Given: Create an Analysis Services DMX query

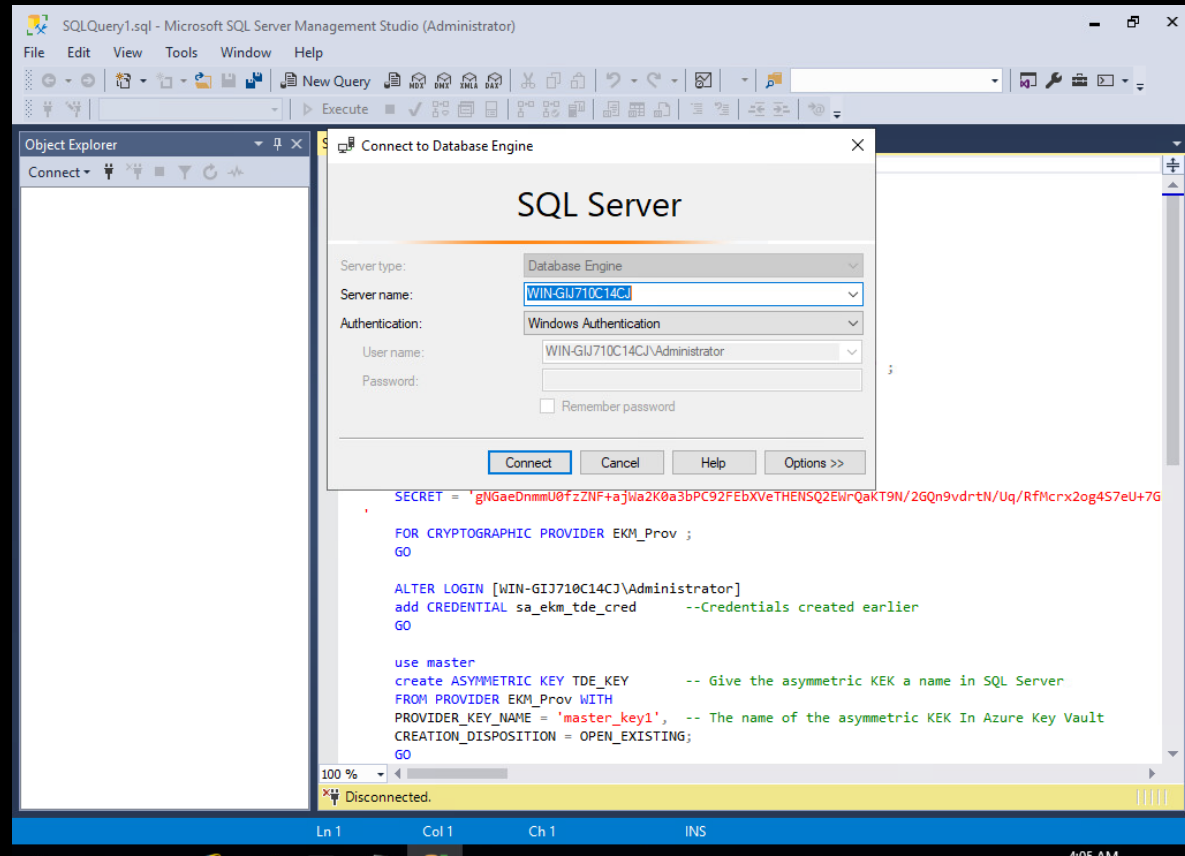Looking at the screenshot, I should point(444,81).
